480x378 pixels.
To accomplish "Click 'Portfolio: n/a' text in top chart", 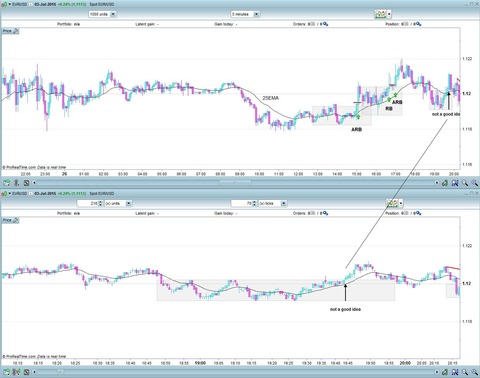I will [x=68, y=24].
